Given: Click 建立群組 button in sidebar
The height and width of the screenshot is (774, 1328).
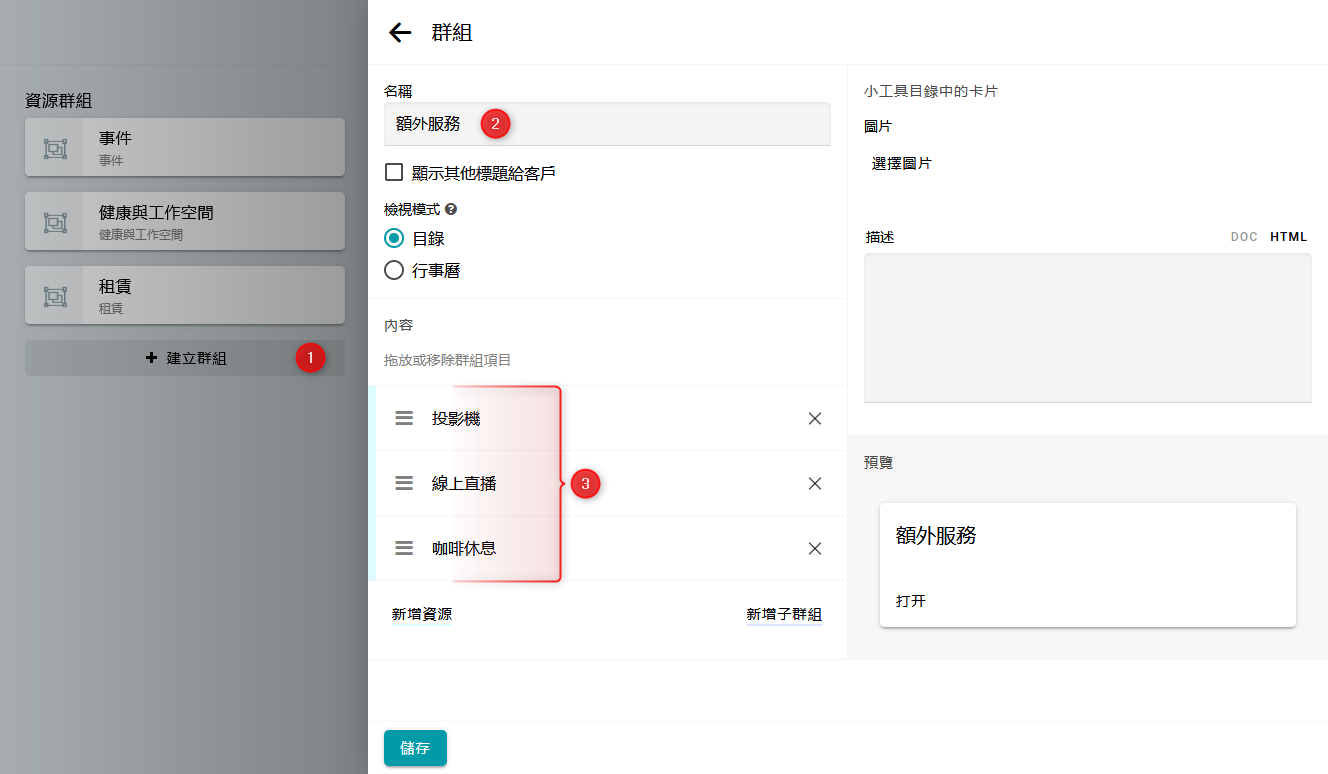Looking at the screenshot, I should point(185,358).
